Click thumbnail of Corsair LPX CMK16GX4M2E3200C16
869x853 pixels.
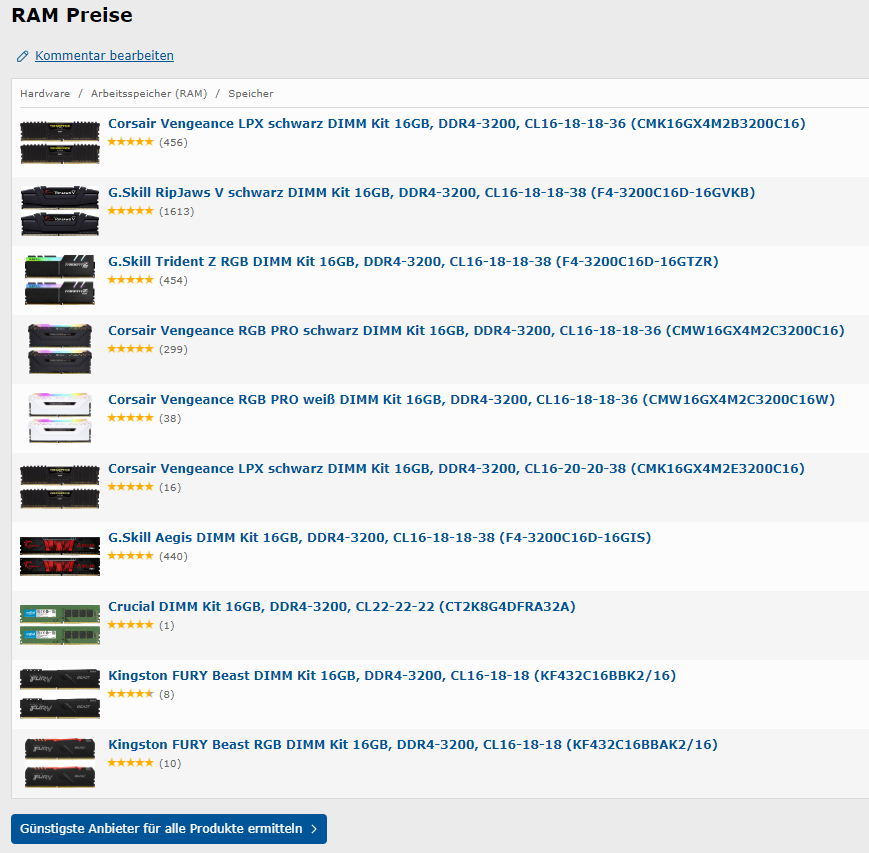pyautogui.click(x=60, y=487)
